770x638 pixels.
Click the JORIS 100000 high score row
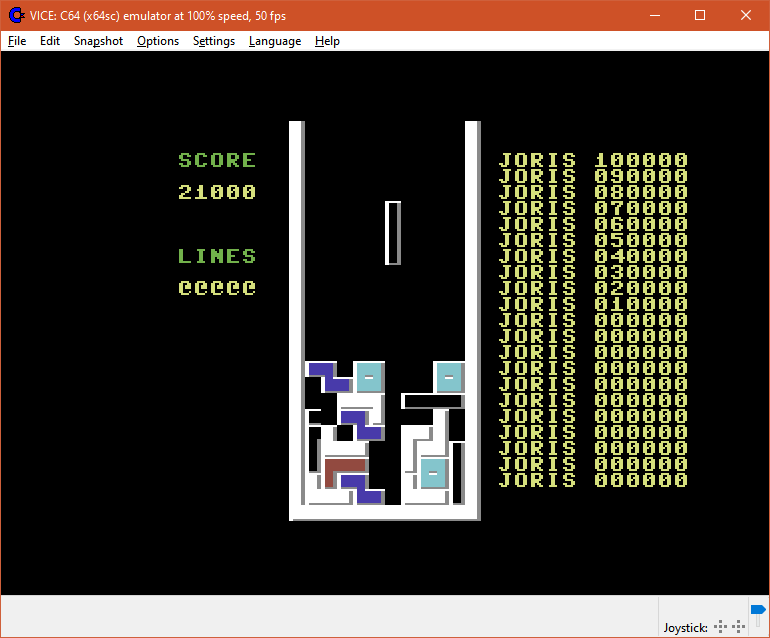(593, 160)
